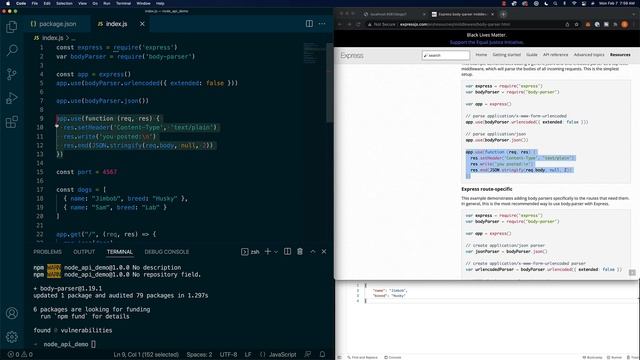Open the API reference nav menu

[x=555, y=55]
